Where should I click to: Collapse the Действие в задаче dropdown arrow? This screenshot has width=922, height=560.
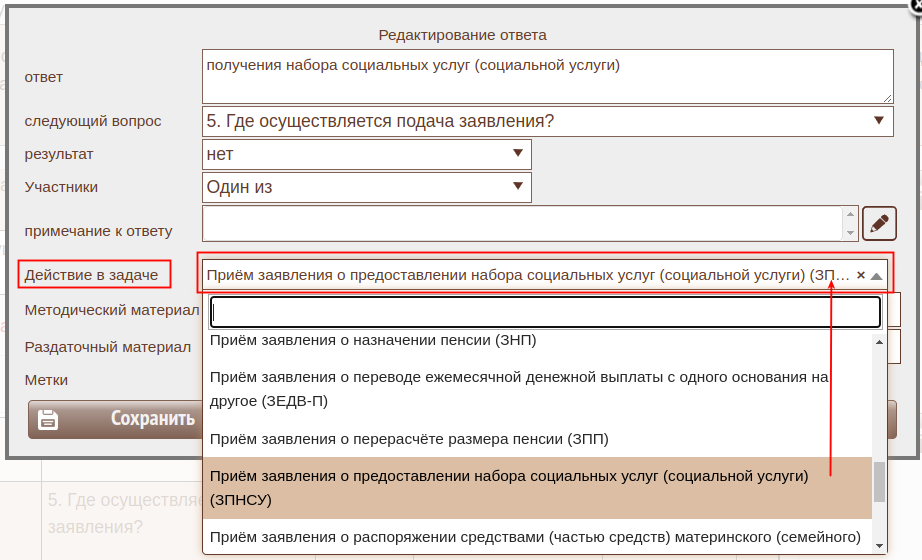coord(877,276)
